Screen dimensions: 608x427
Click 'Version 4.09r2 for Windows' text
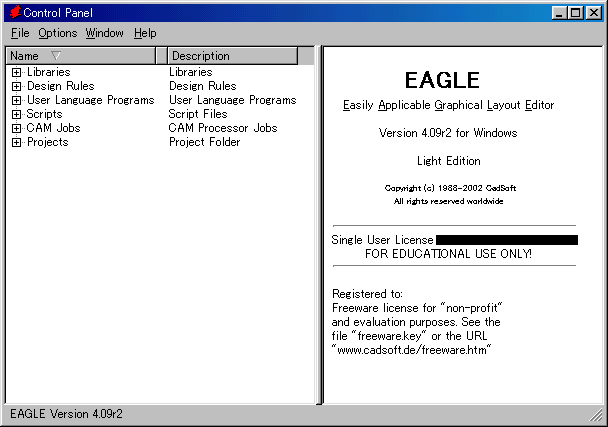coord(448,133)
